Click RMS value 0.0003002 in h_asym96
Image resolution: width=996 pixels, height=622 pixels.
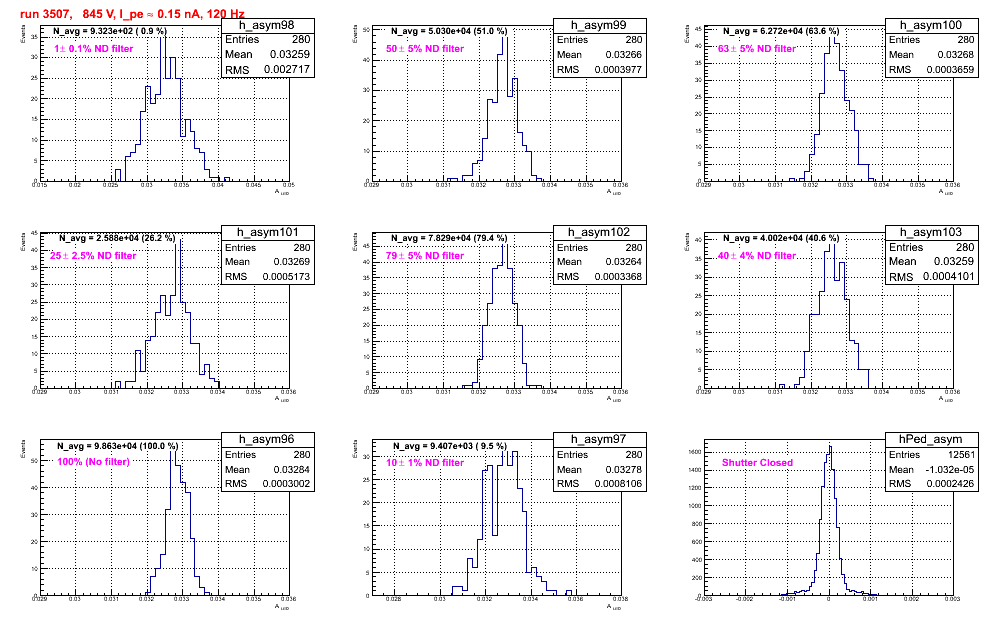pos(286,484)
